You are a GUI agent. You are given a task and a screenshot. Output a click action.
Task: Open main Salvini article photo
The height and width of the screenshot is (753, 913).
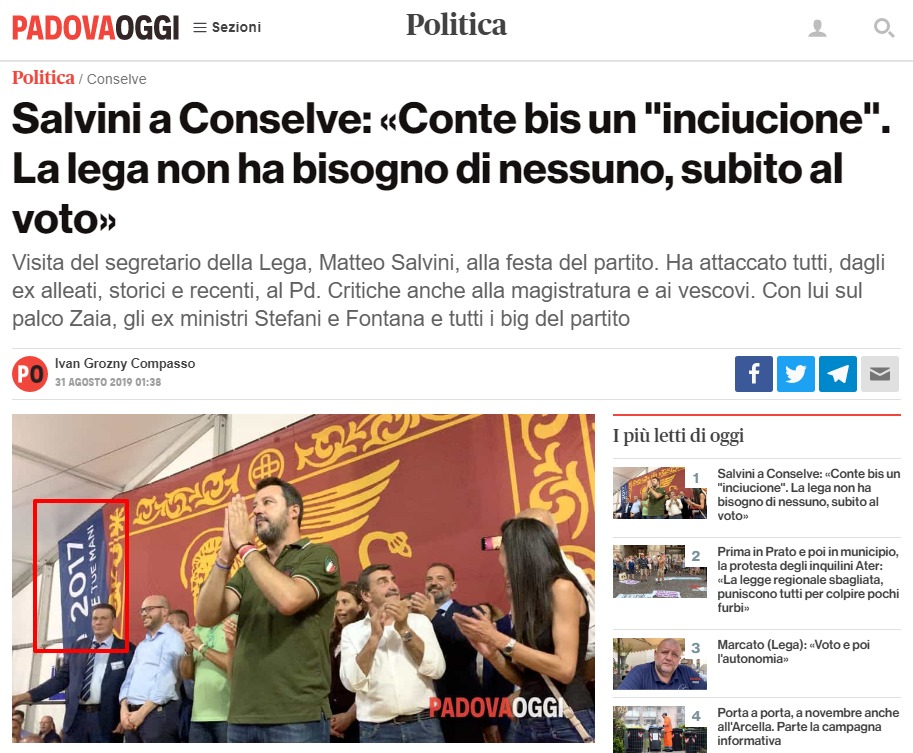(x=303, y=578)
